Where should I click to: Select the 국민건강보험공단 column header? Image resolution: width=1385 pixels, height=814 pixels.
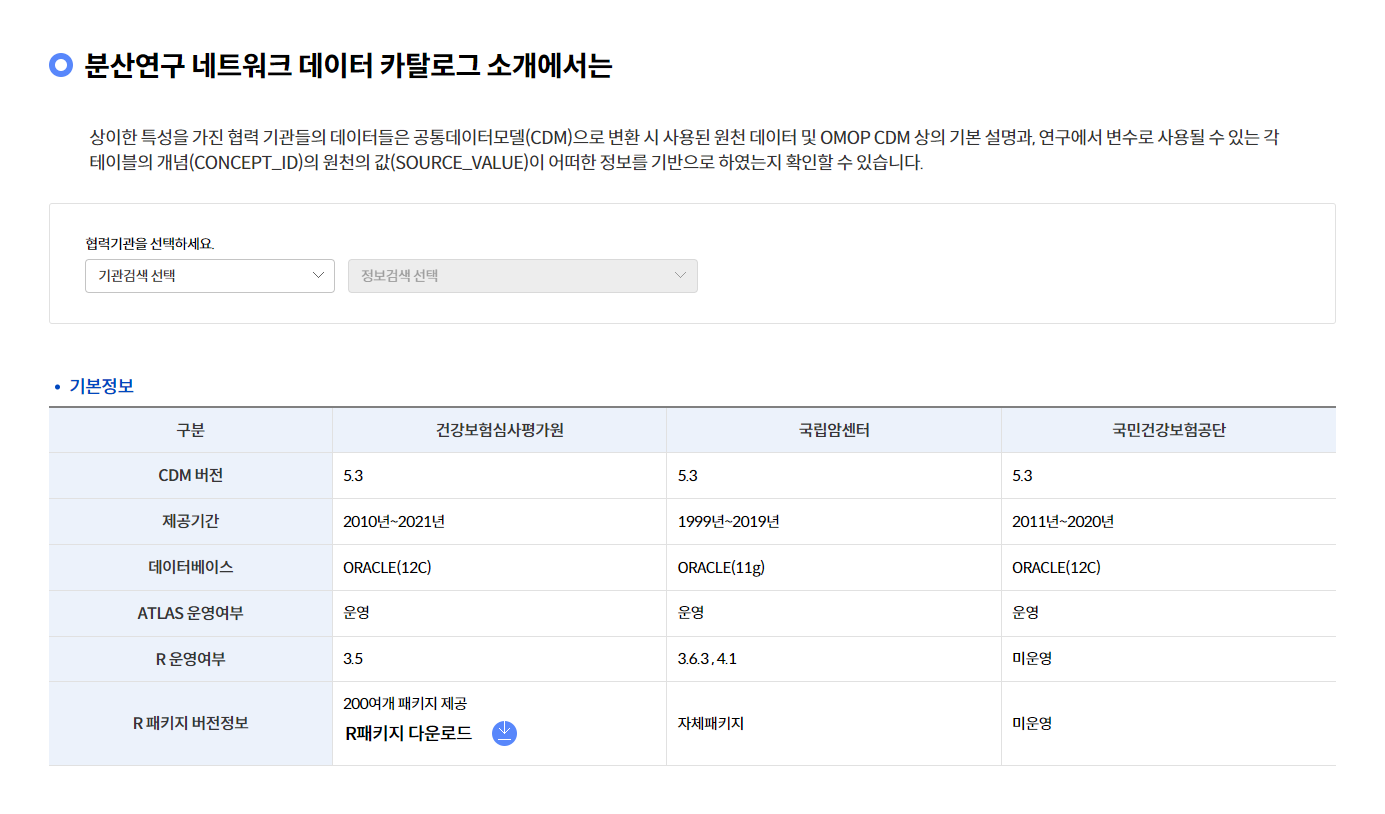[x=1168, y=430]
